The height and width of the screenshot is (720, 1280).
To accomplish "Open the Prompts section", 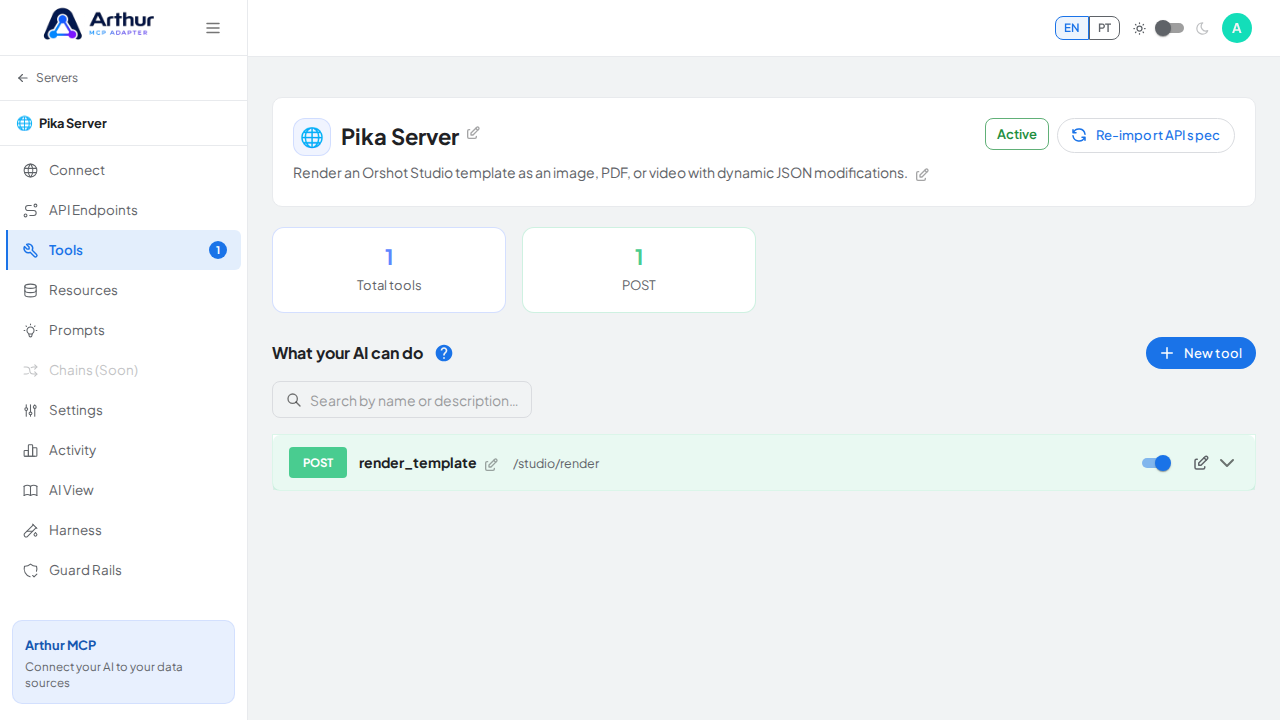I will tap(123, 330).
